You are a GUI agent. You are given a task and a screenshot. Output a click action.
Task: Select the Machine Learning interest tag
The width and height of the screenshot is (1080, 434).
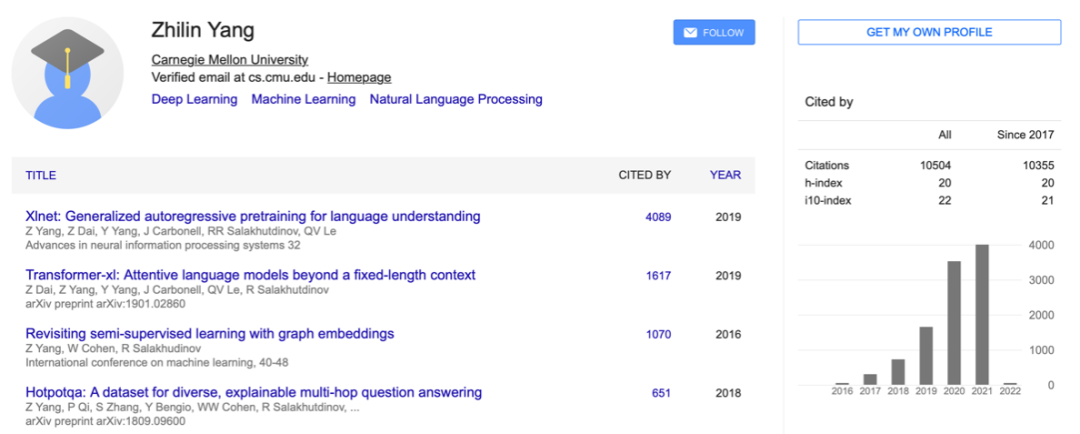point(304,99)
